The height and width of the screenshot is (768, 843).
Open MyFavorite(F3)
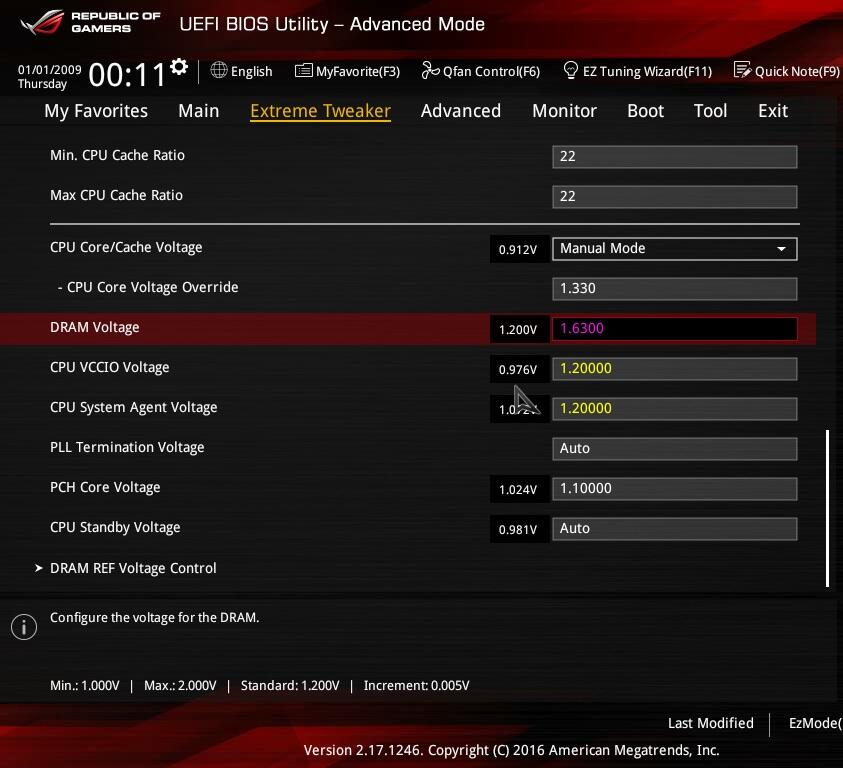(347, 71)
